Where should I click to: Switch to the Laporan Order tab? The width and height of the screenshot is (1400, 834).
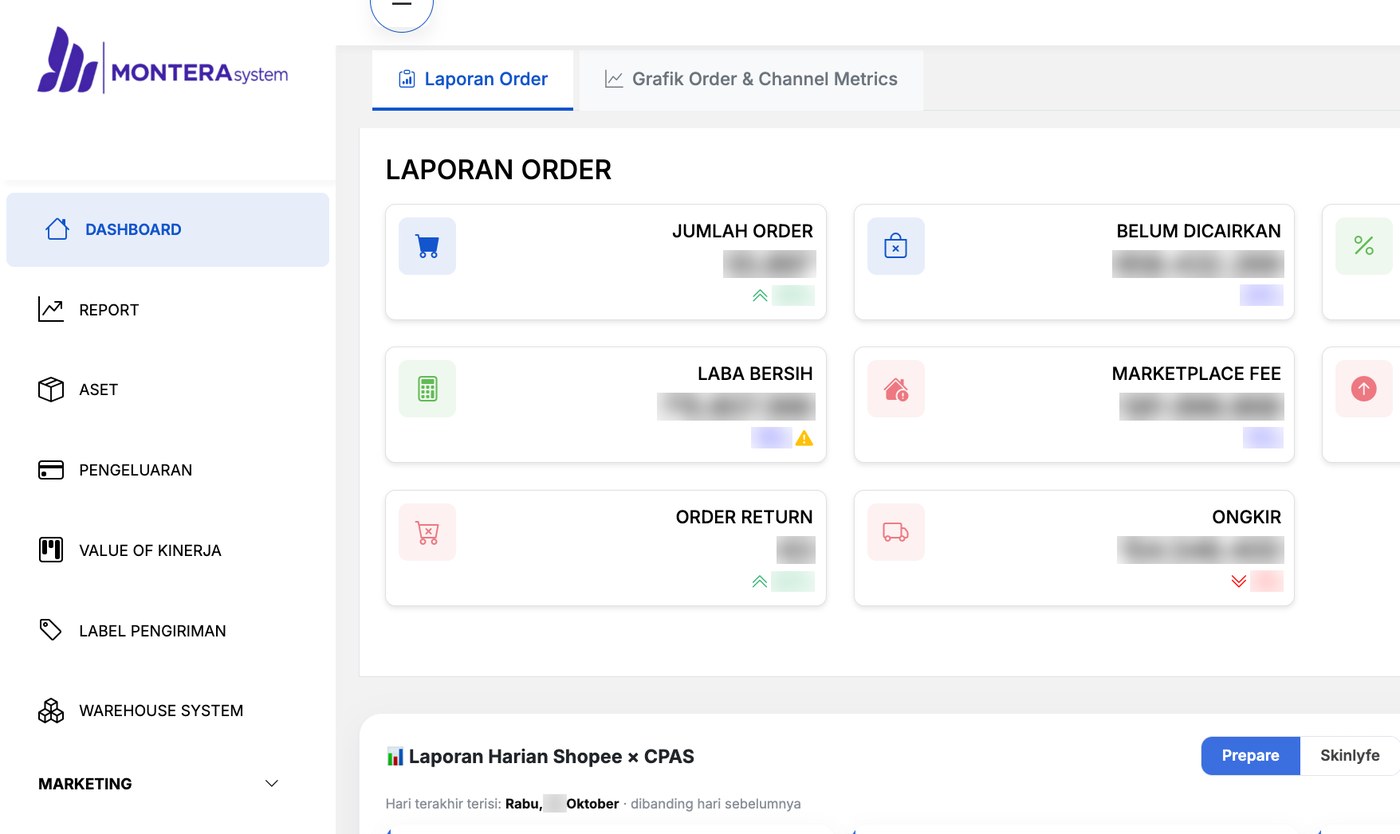tap(473, 80)
